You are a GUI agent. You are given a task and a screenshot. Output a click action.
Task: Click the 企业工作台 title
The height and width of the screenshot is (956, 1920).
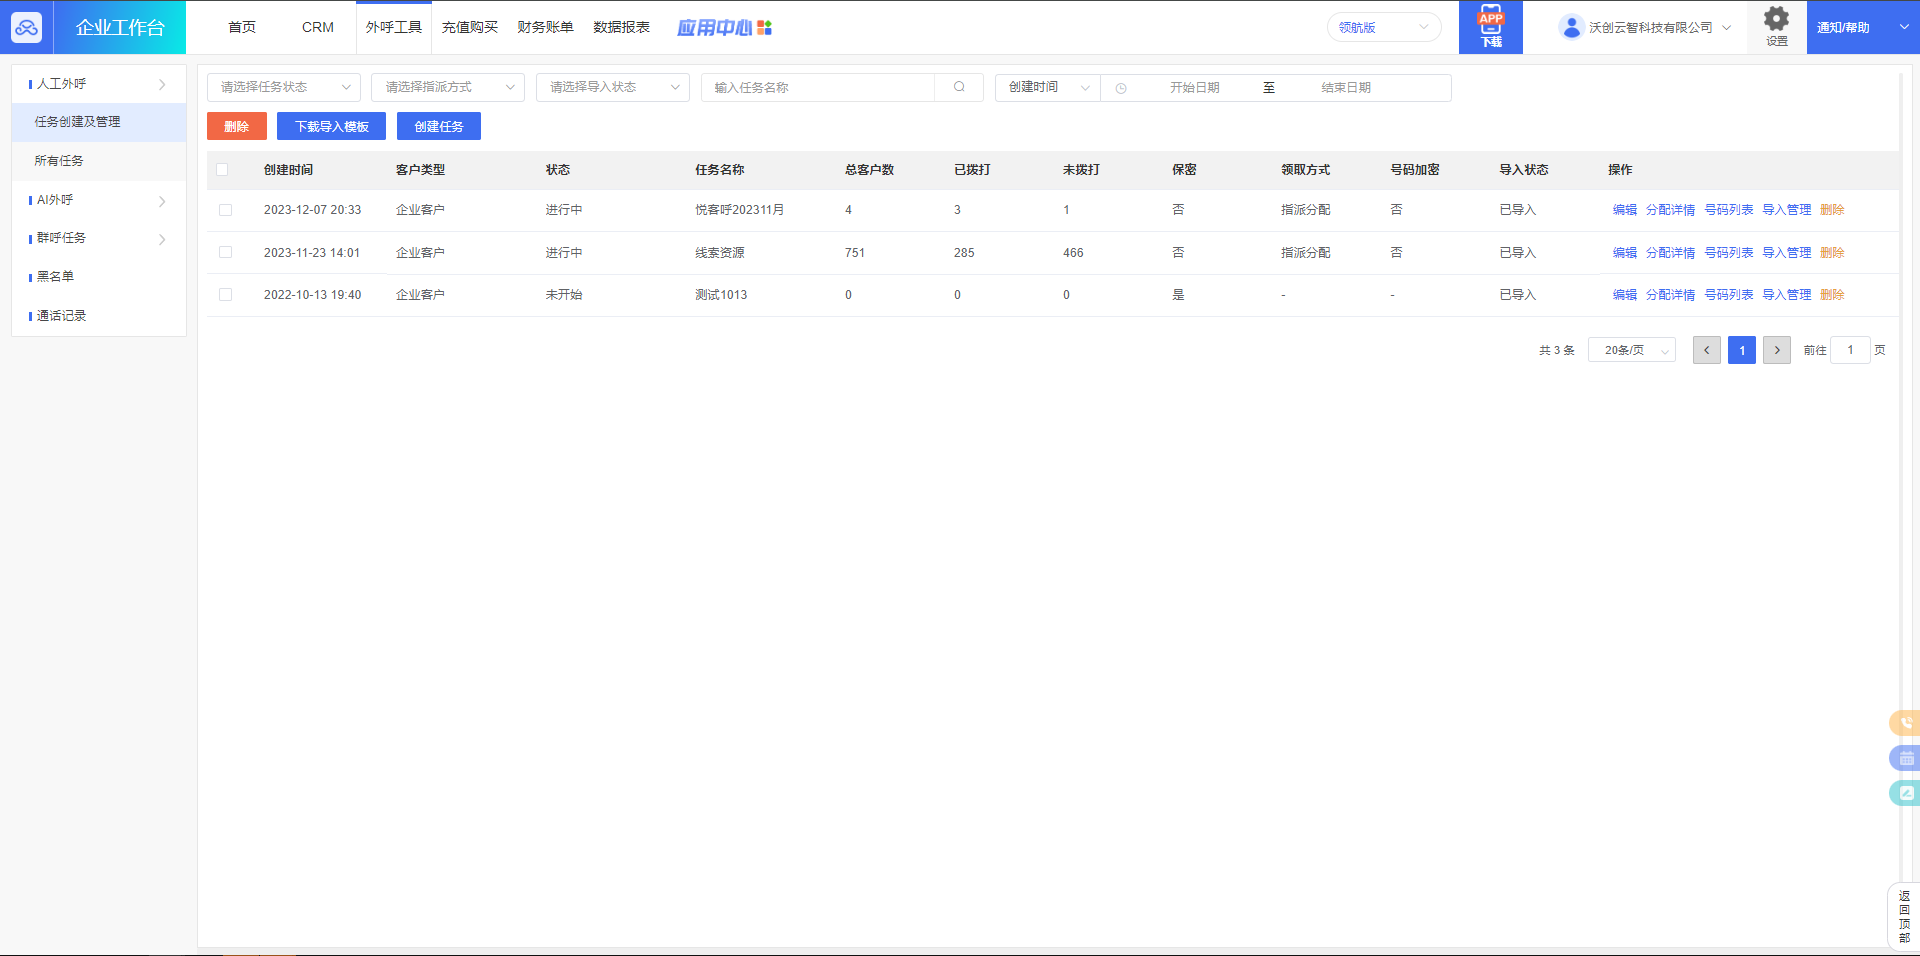click(120, 27)
